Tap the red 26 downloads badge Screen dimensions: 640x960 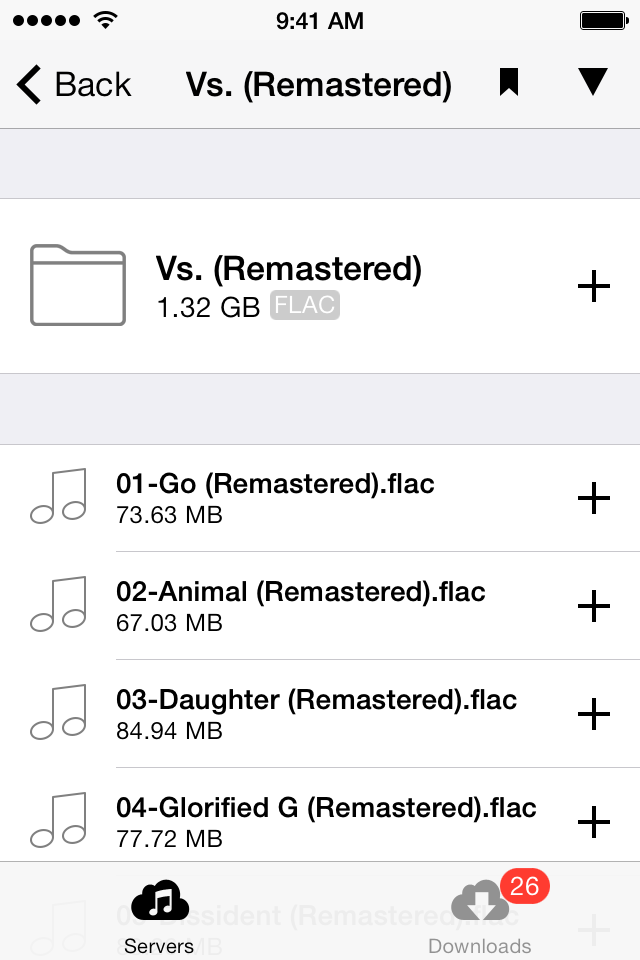pos(524,886)
